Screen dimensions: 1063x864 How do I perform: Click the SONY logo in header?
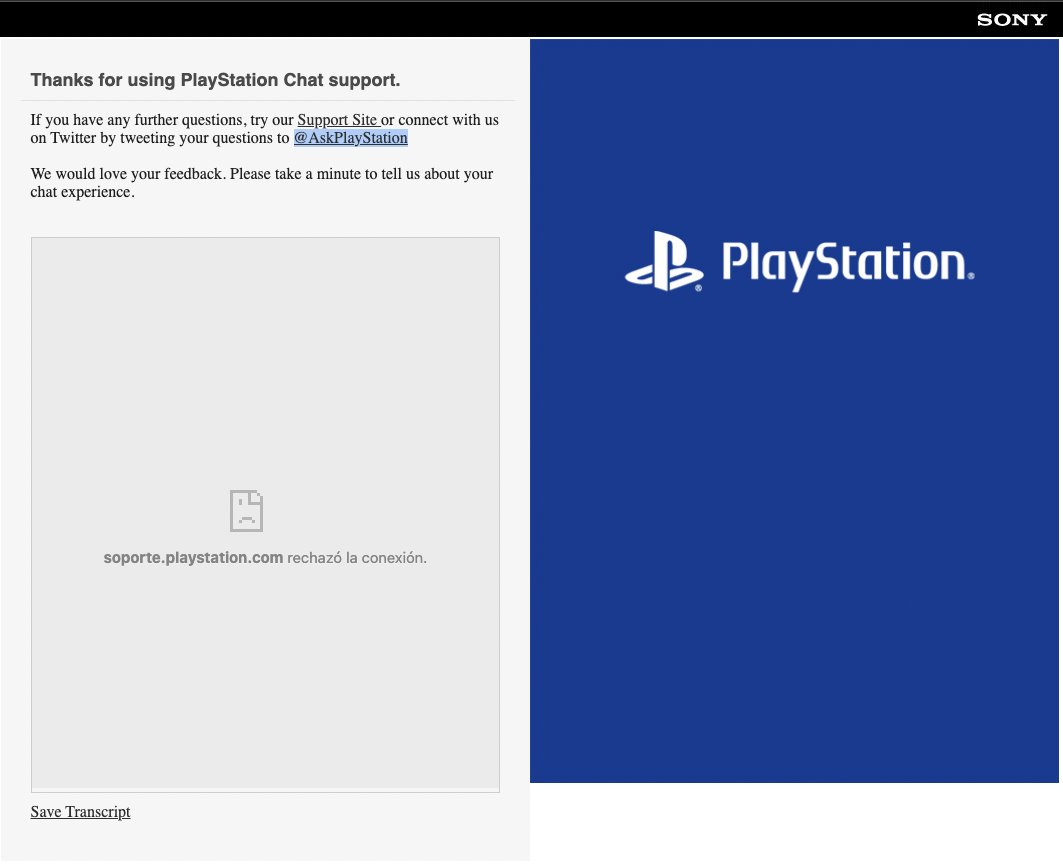point(1011,20)
